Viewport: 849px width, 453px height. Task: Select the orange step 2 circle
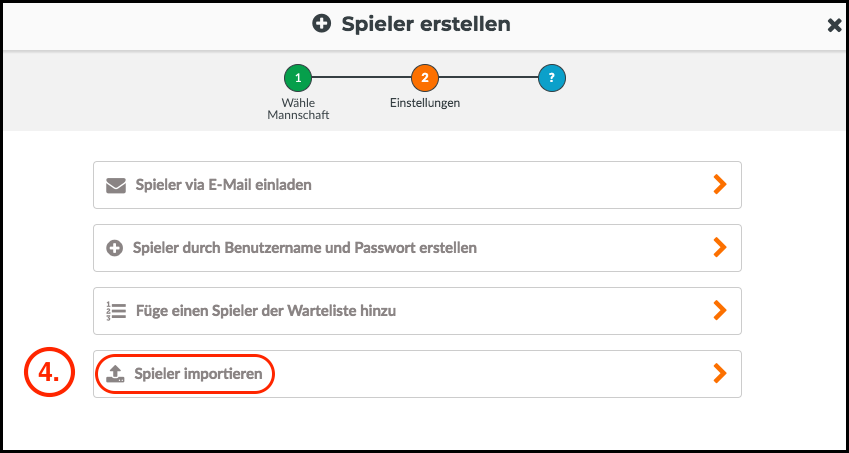(425, 78)
